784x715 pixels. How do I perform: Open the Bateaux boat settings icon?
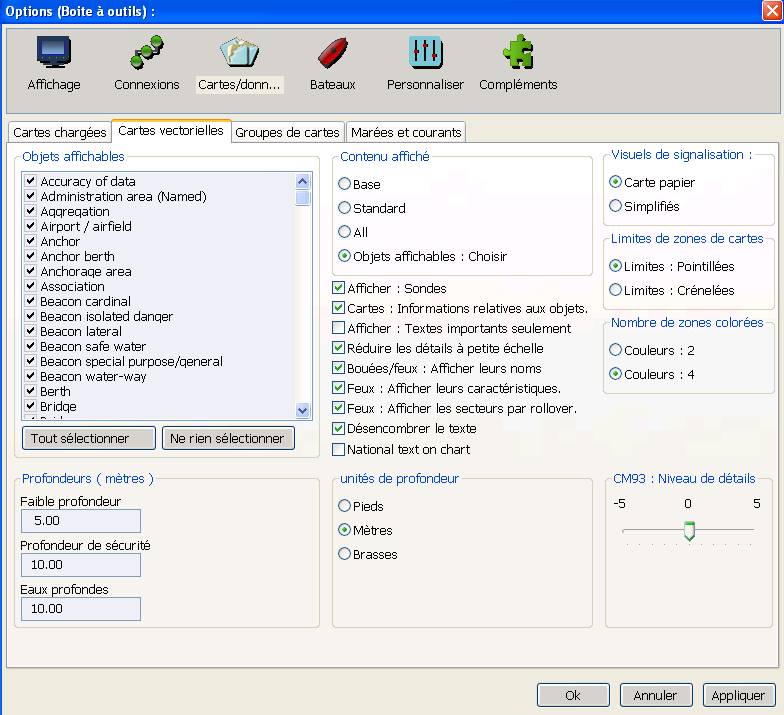pyautogui.click(x=332, y=54)
